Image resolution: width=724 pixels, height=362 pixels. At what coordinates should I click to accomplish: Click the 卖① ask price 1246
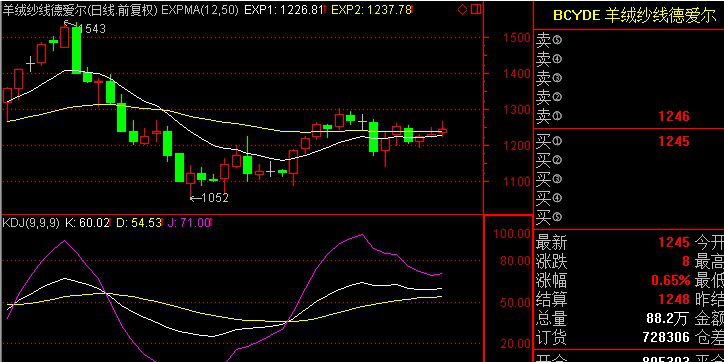674,116
